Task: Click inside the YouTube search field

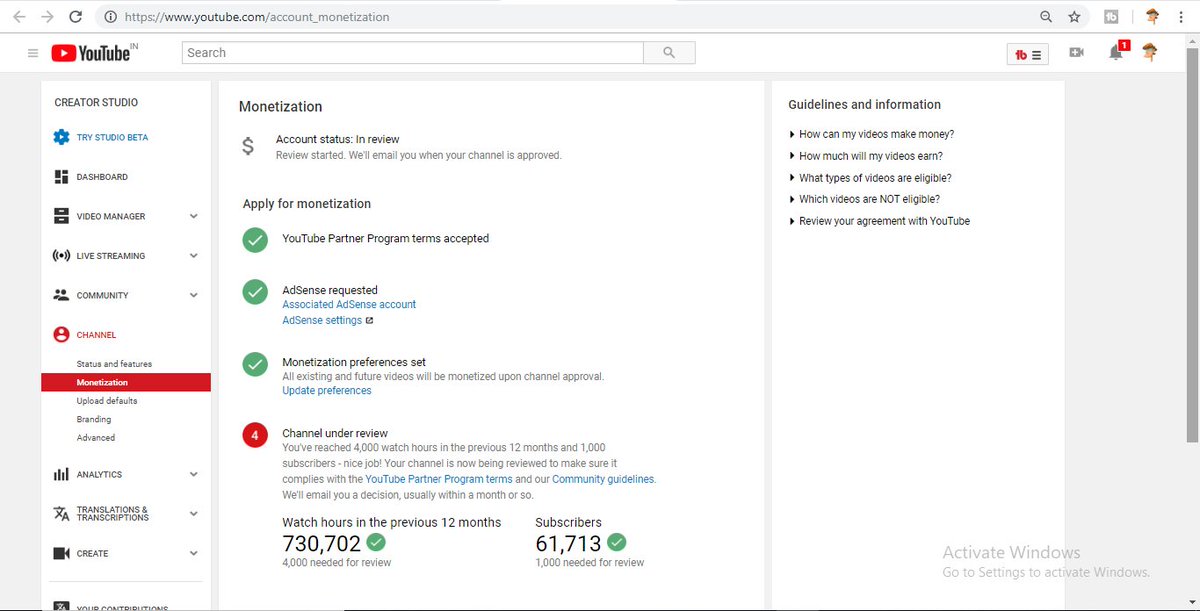Action: (412, 53)
